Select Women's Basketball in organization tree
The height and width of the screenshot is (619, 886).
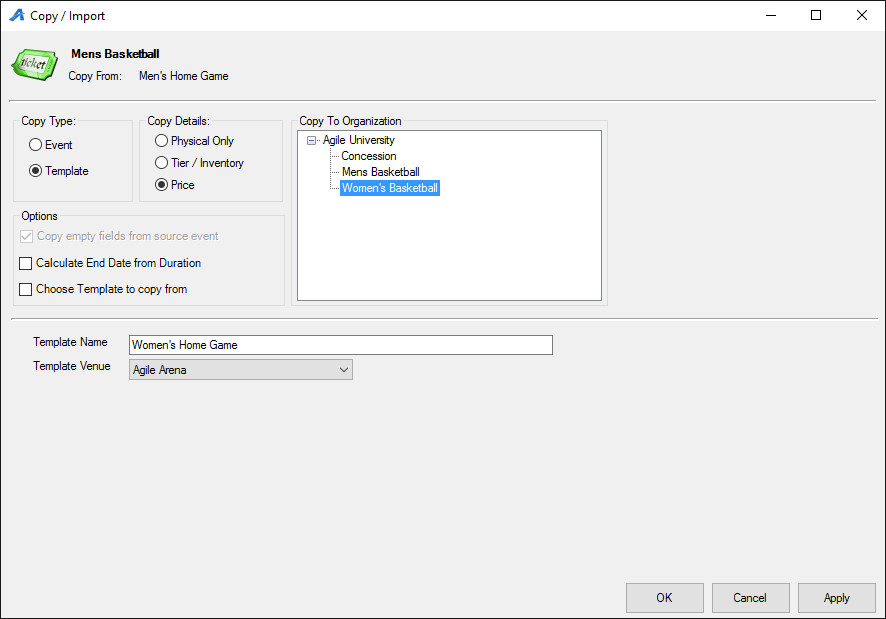click(x=390, y=188)
